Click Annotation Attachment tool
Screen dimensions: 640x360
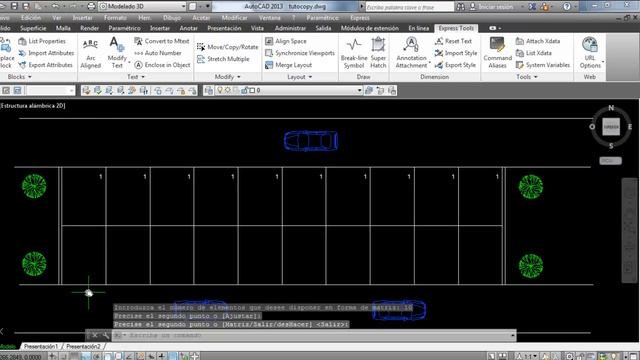[x=411, y=53]
